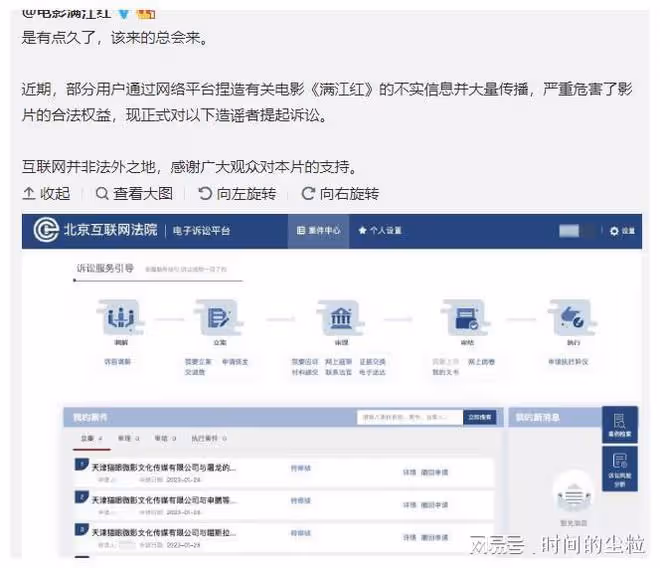Screen dimensions: 660x568
Task: Open the 电子送达 link
Action: (x=373, y=372)
